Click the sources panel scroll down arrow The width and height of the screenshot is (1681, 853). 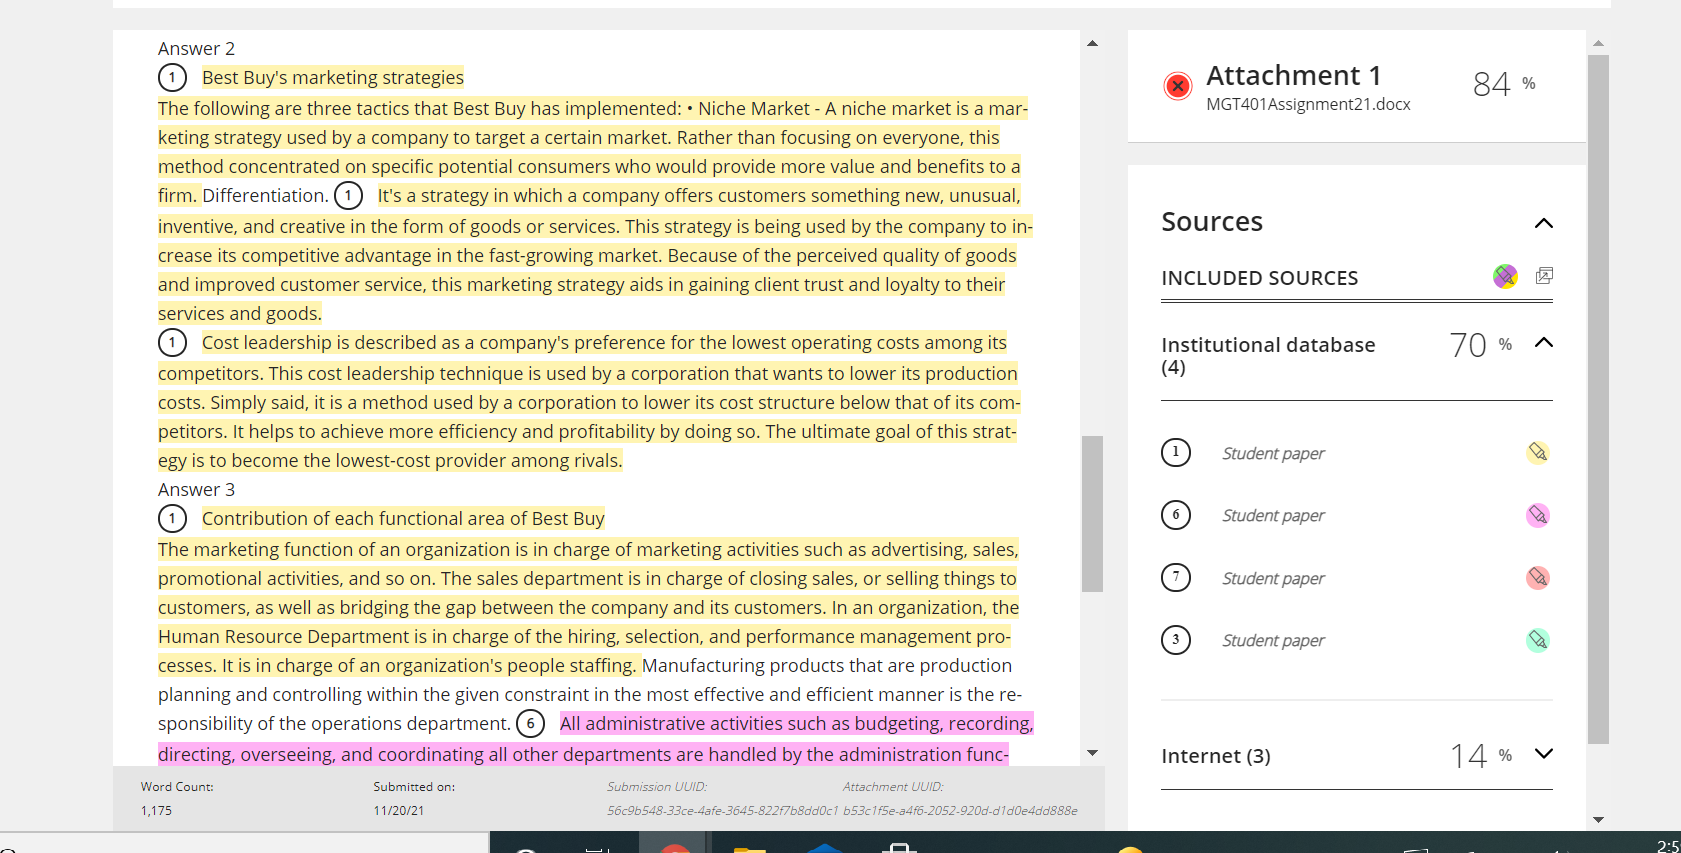coord(1598,820)
